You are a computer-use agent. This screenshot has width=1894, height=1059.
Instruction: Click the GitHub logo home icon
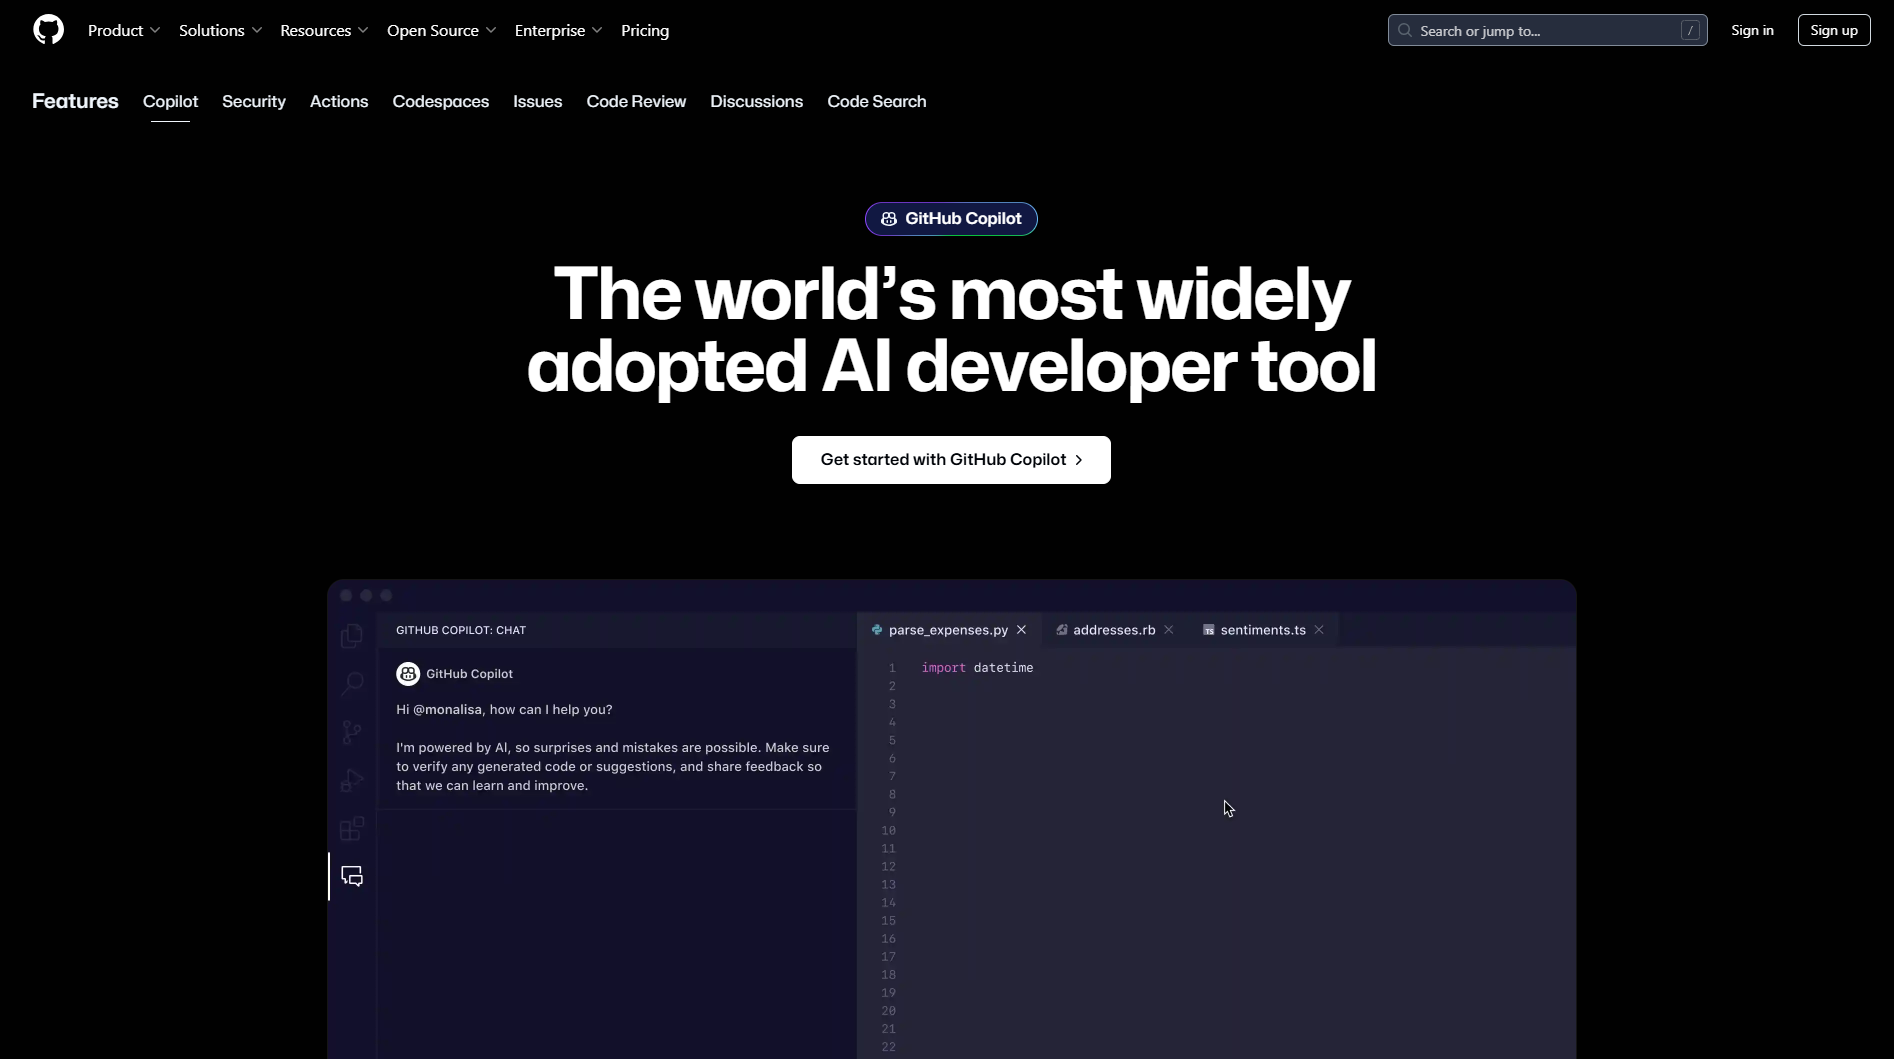tap(48, 30)
